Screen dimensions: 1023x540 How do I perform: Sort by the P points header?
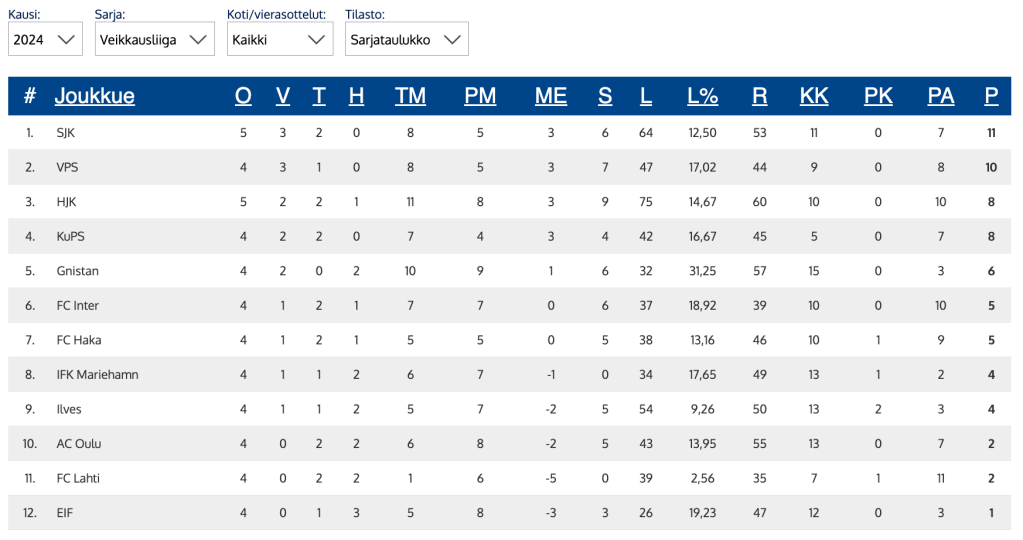(991, 96)
